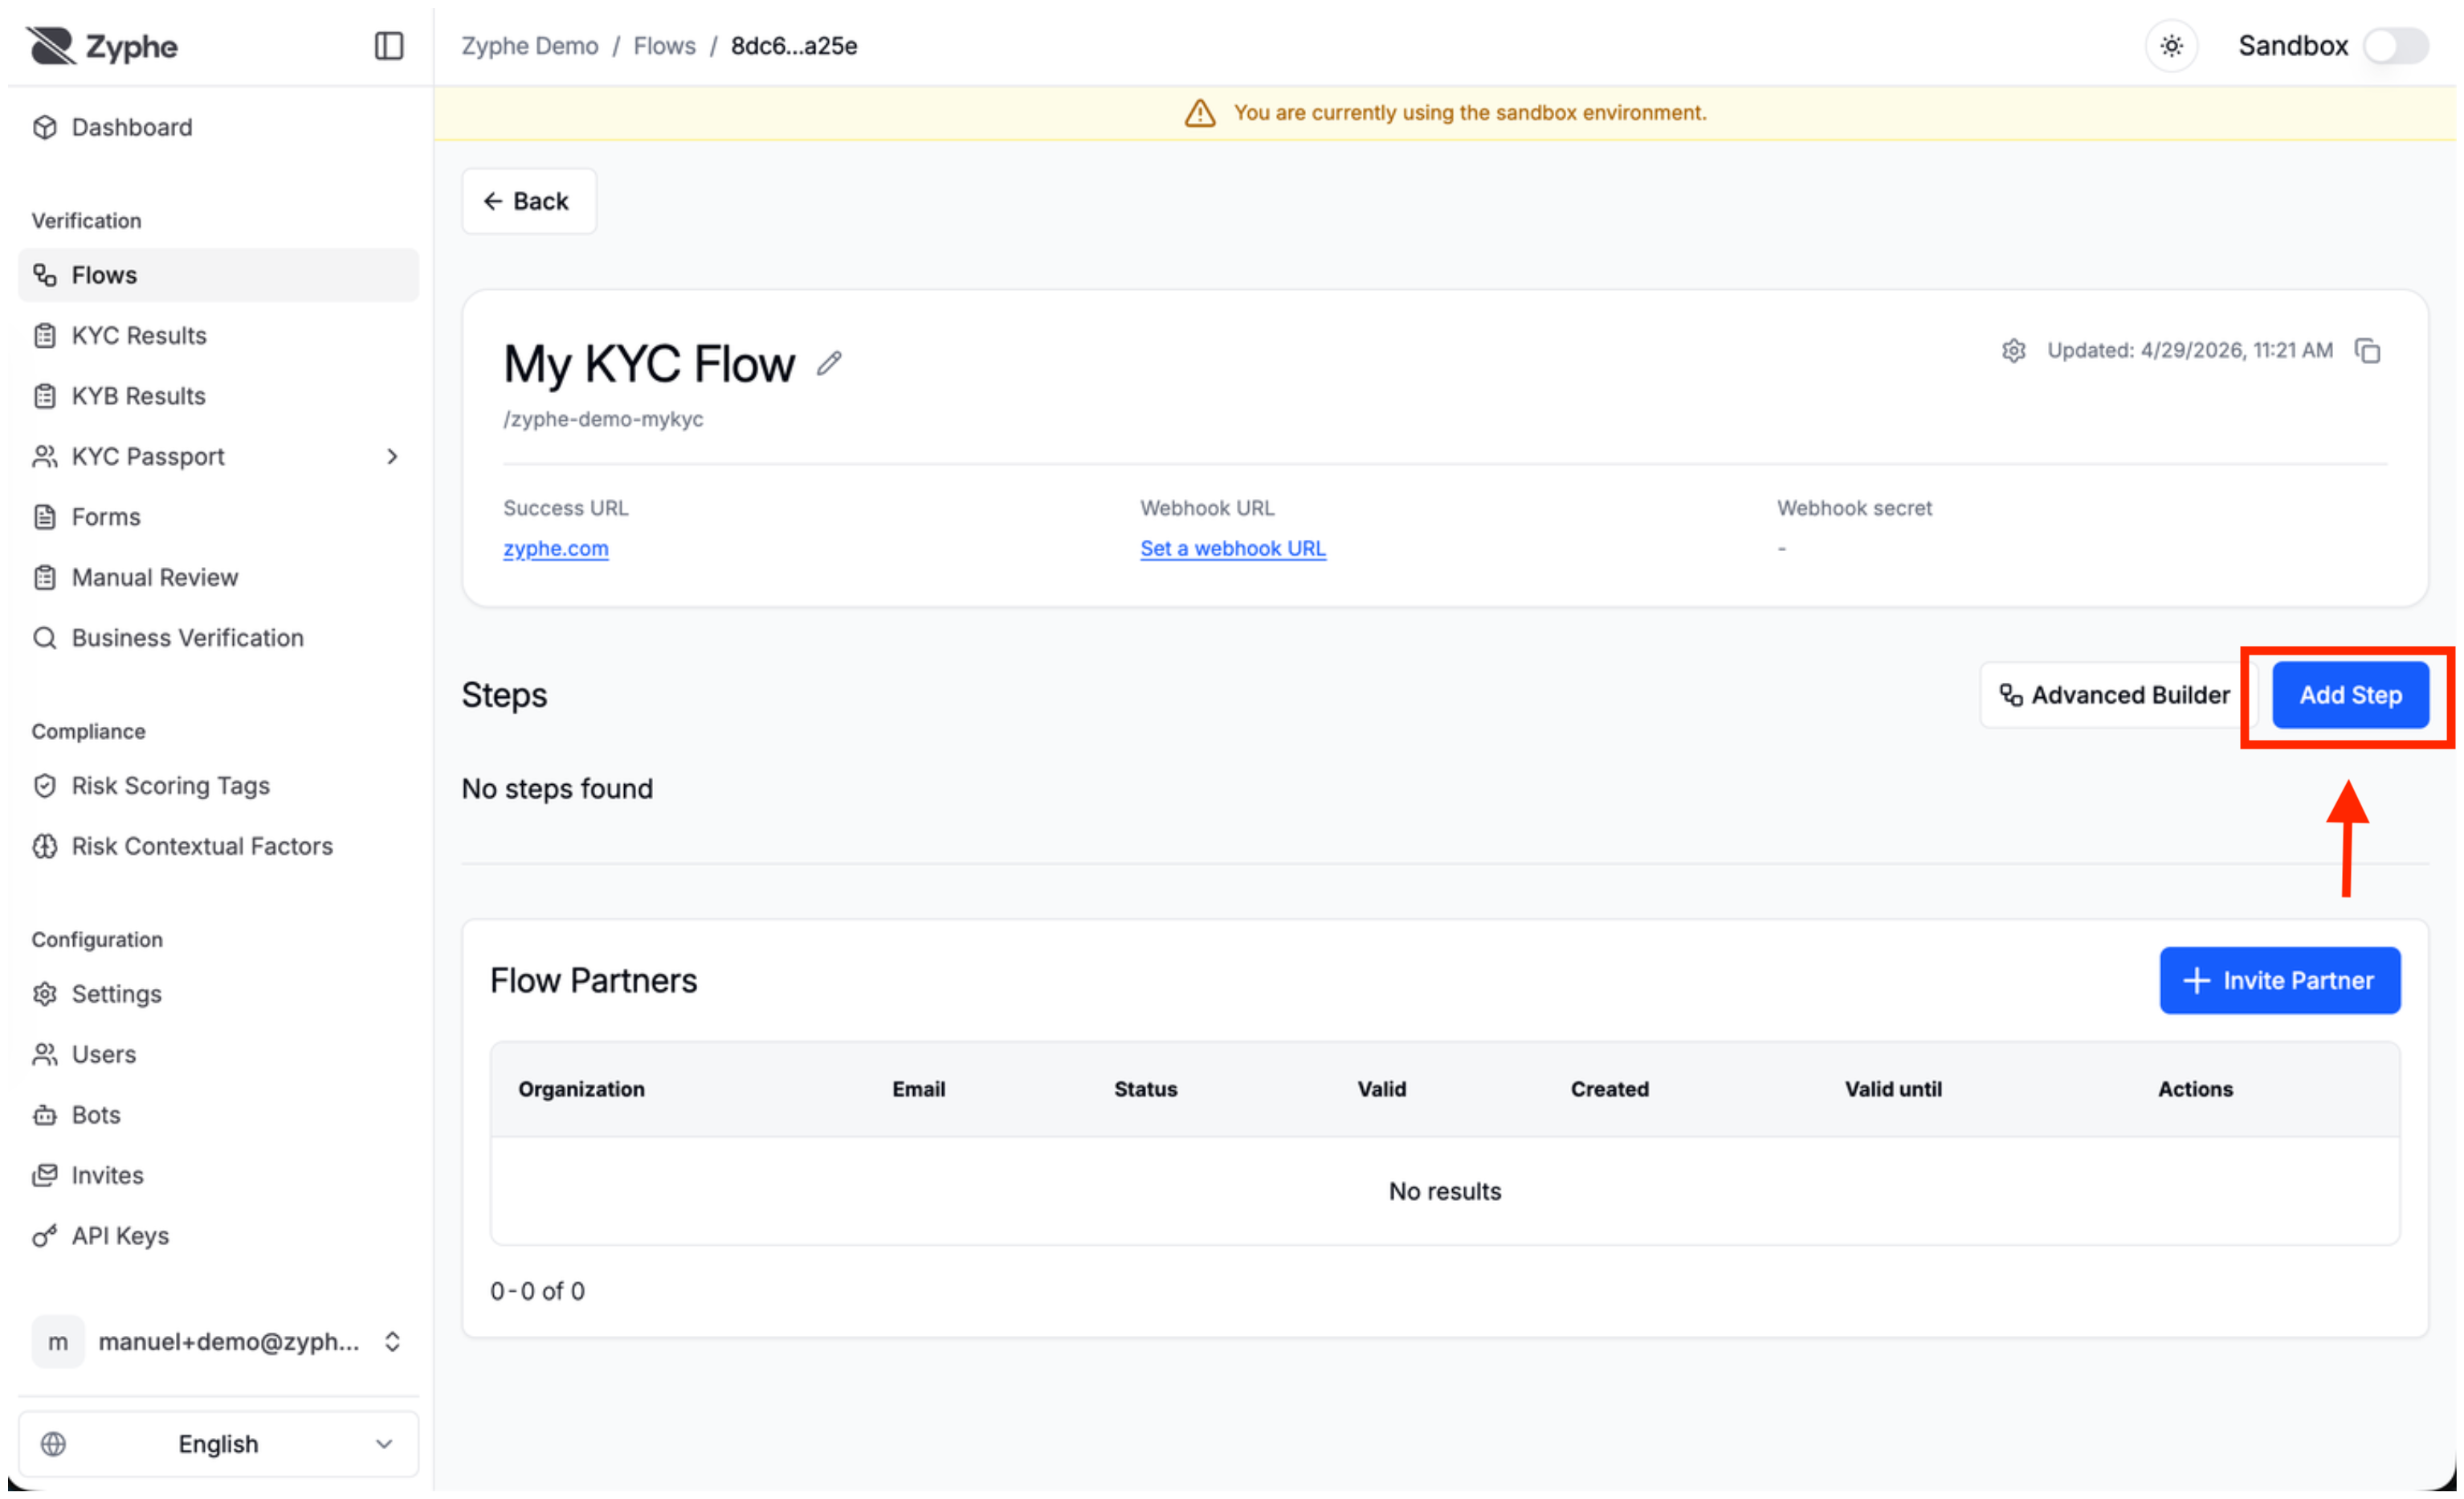Click the Organization column header
The image size is (2464, 1499).
pos(581,1089)
